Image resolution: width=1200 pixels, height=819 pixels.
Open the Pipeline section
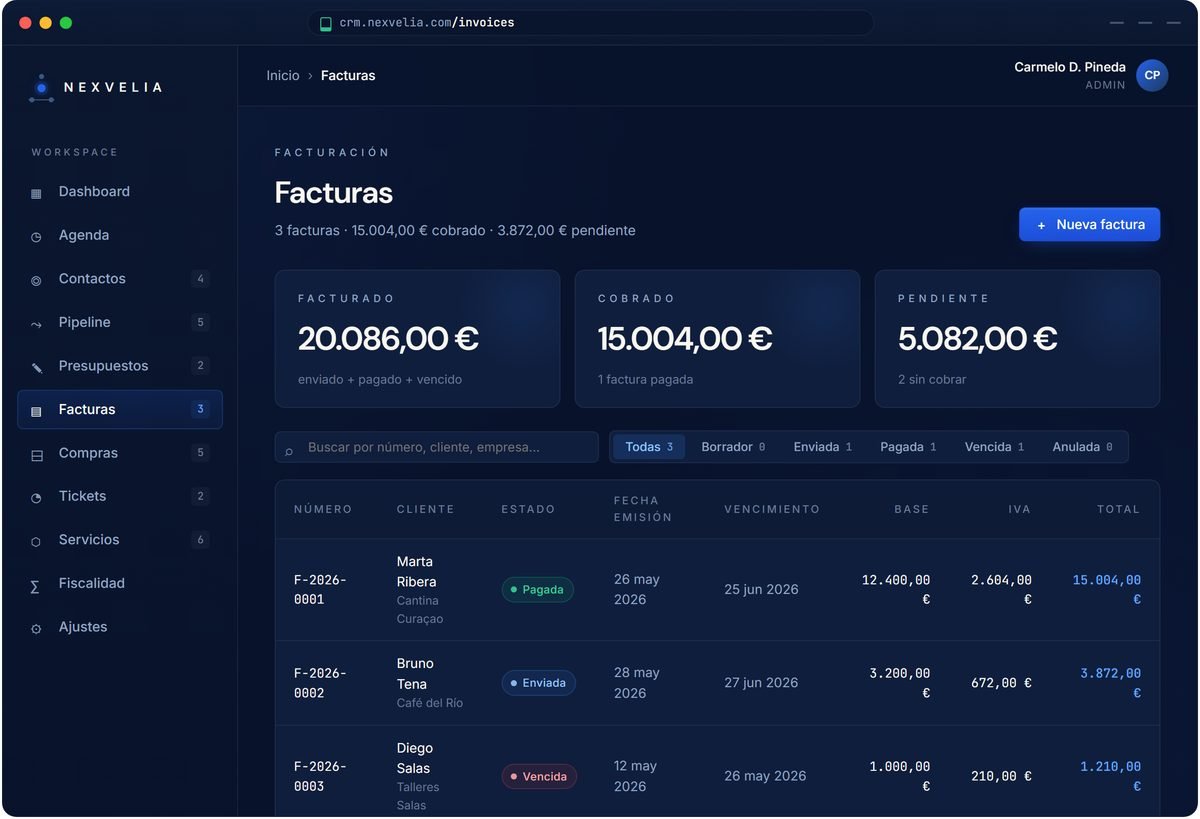[x=120, y=322]
